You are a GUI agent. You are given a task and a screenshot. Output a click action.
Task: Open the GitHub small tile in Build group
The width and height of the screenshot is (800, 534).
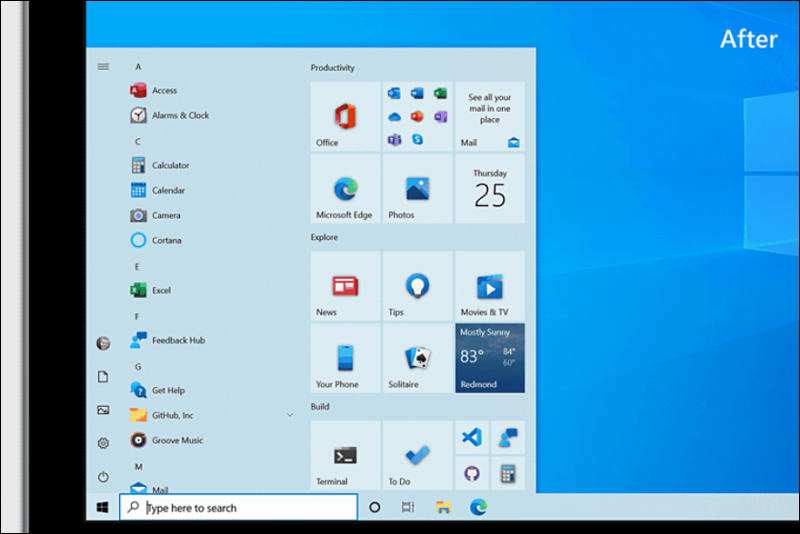click(x=472, y=474)
